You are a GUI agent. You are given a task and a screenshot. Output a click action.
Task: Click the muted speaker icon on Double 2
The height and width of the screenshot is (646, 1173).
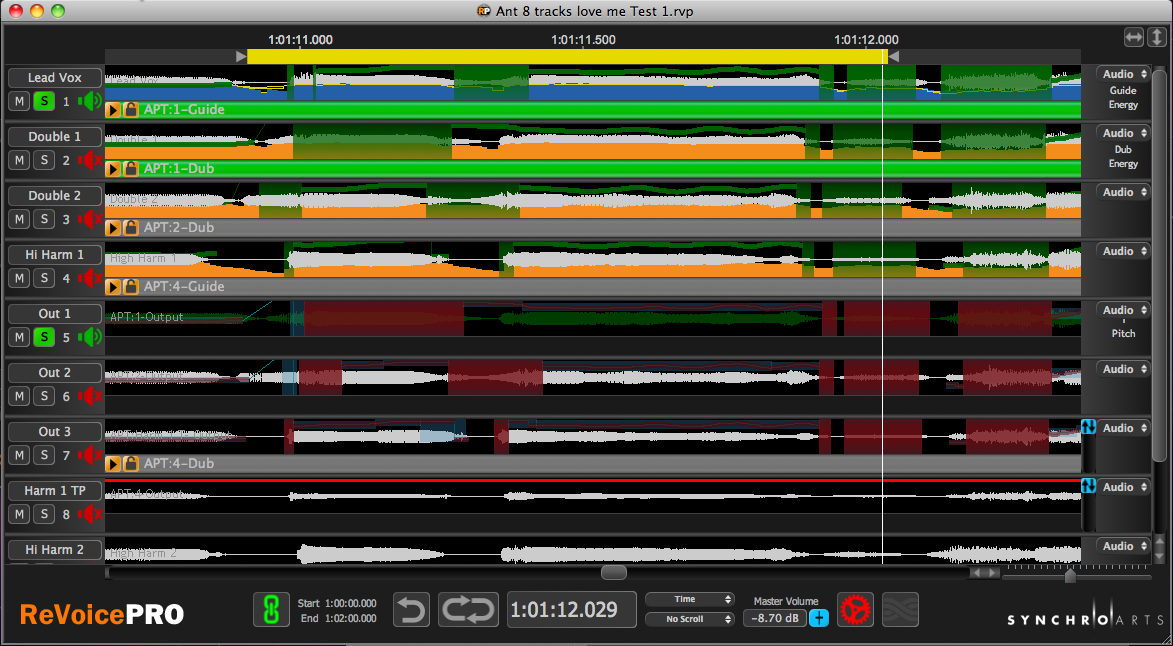coord(92,219)
